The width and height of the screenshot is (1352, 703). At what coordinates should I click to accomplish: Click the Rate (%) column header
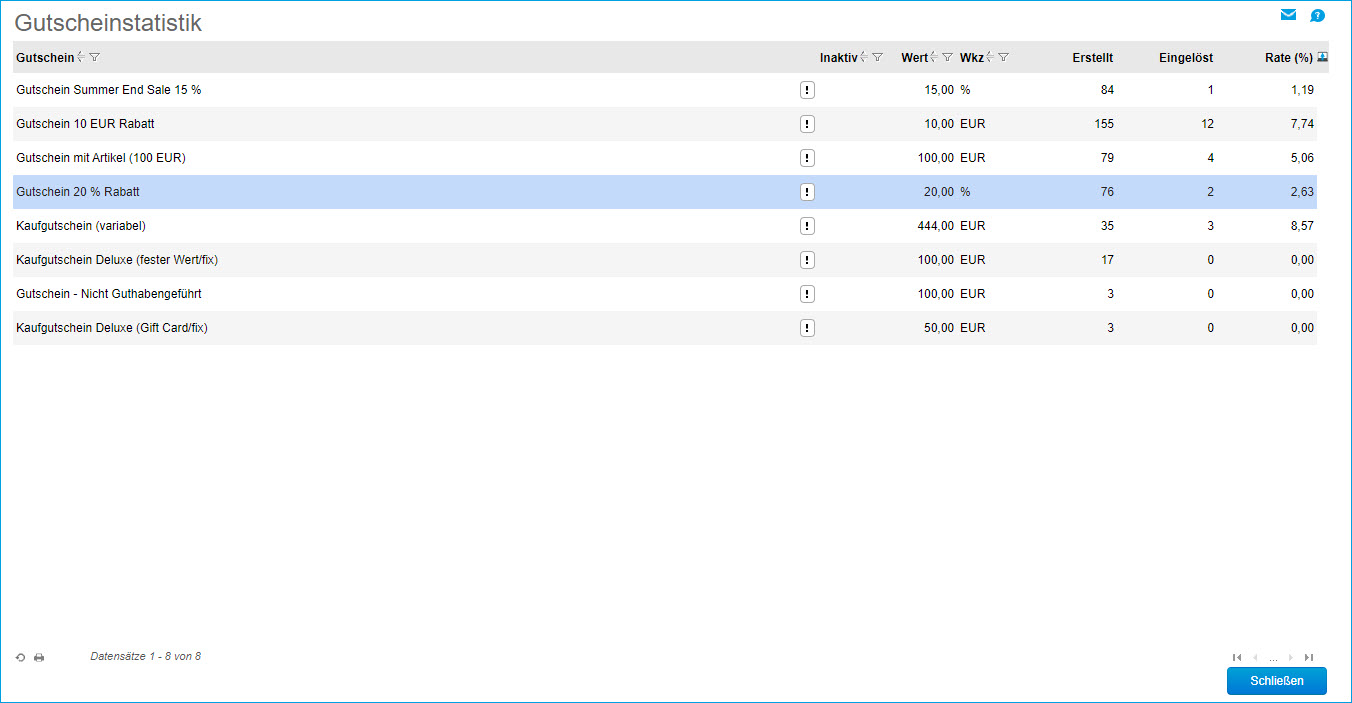1289,58
